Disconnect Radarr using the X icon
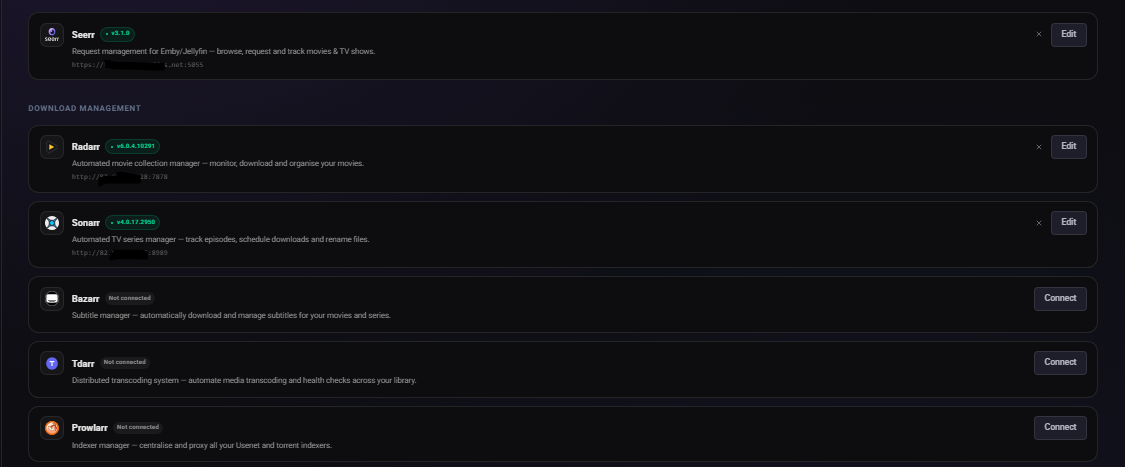The width and height of the screenshot is (1125, 467). (1038, 147)
